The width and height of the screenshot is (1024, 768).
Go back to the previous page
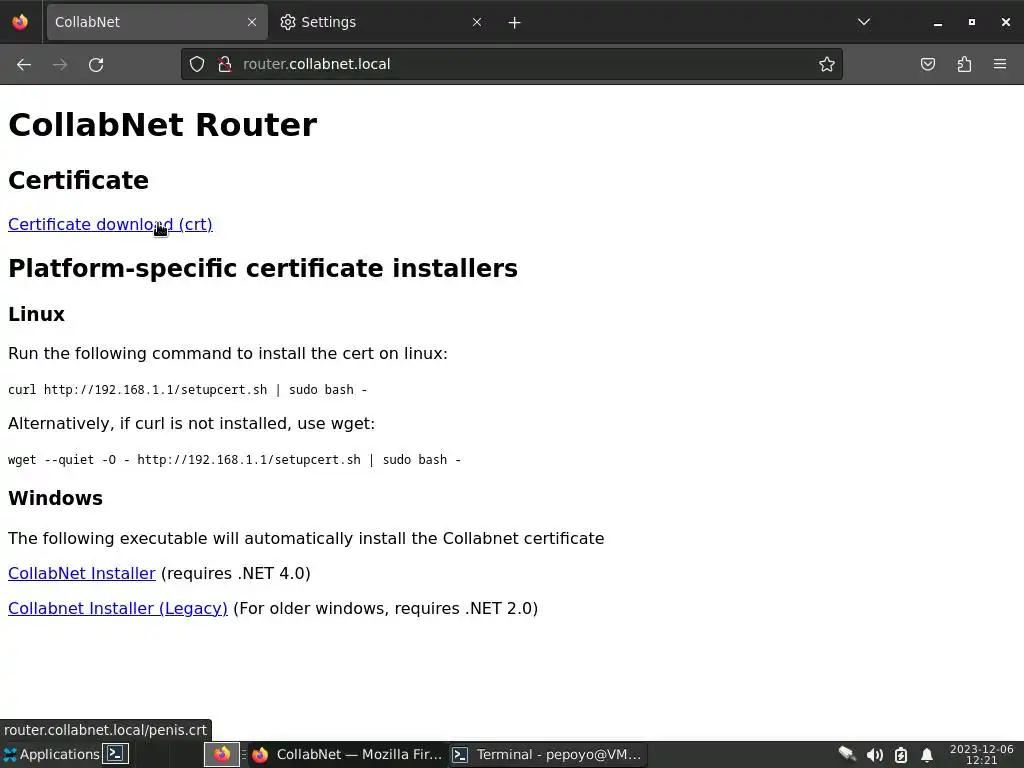click(x=24, y=65)
